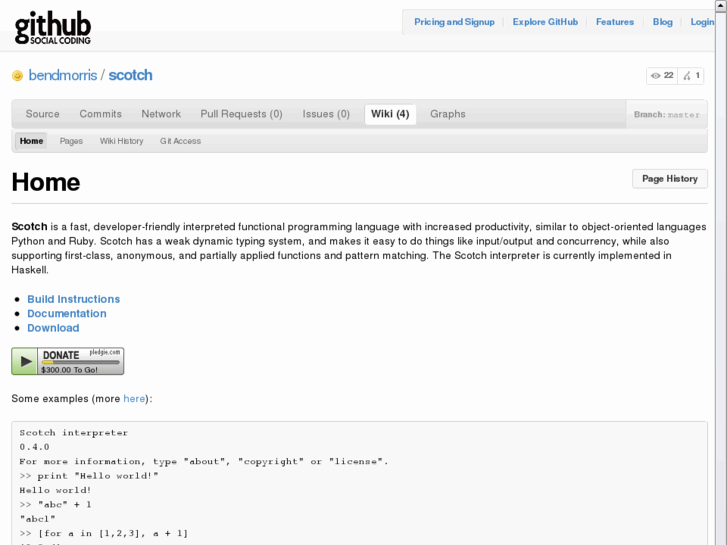Open the Documentation wiki link

tap(67, 314)
